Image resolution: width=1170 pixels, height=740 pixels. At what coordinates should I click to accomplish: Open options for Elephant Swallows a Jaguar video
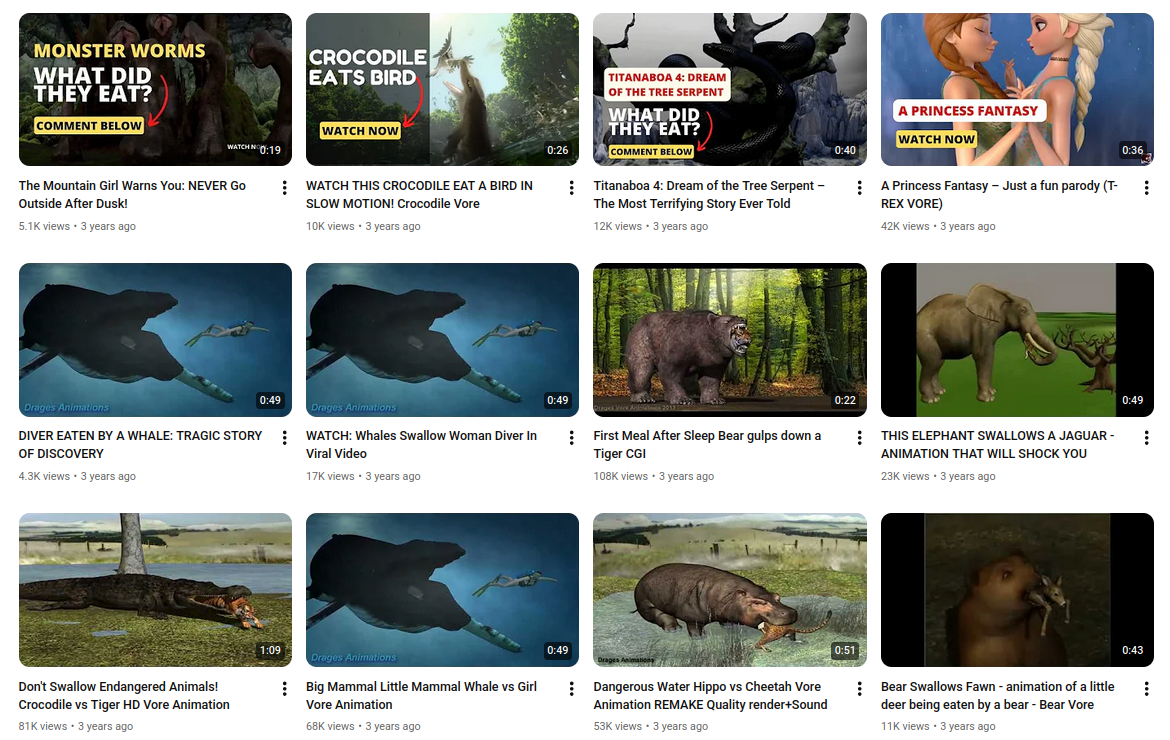pos(1147,438)
